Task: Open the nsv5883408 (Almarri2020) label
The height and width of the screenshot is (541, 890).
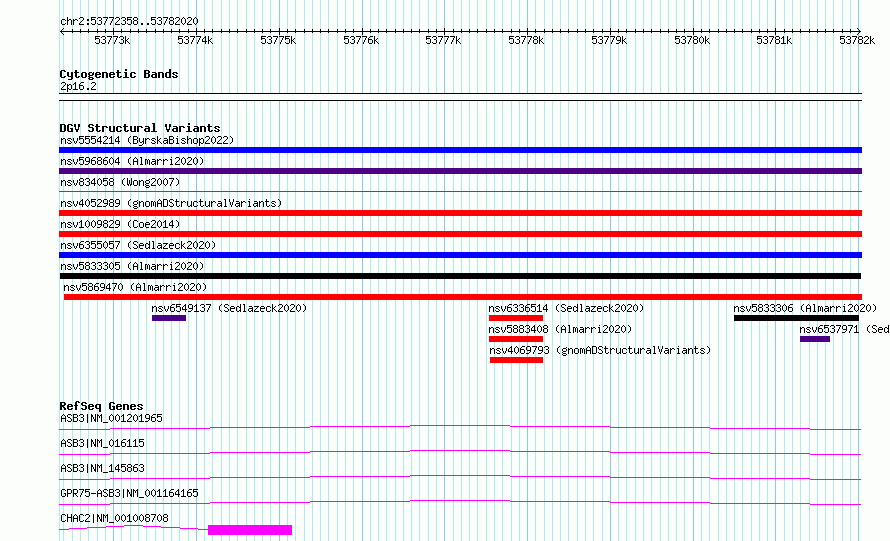Action: coord(560,329)
